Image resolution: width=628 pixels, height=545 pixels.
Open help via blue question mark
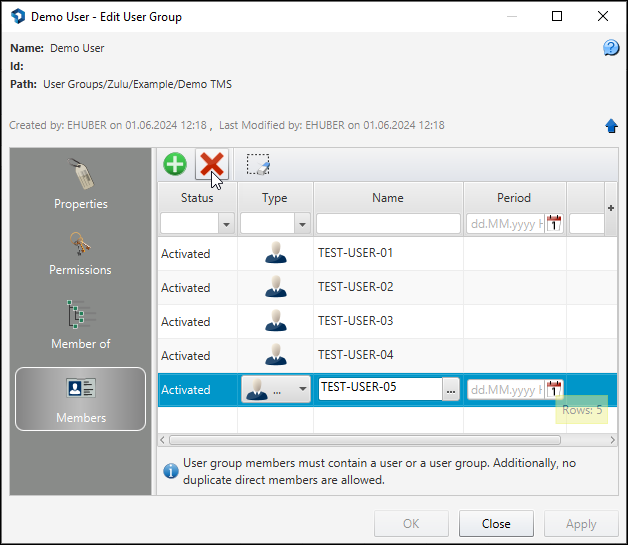click(611, 48)
